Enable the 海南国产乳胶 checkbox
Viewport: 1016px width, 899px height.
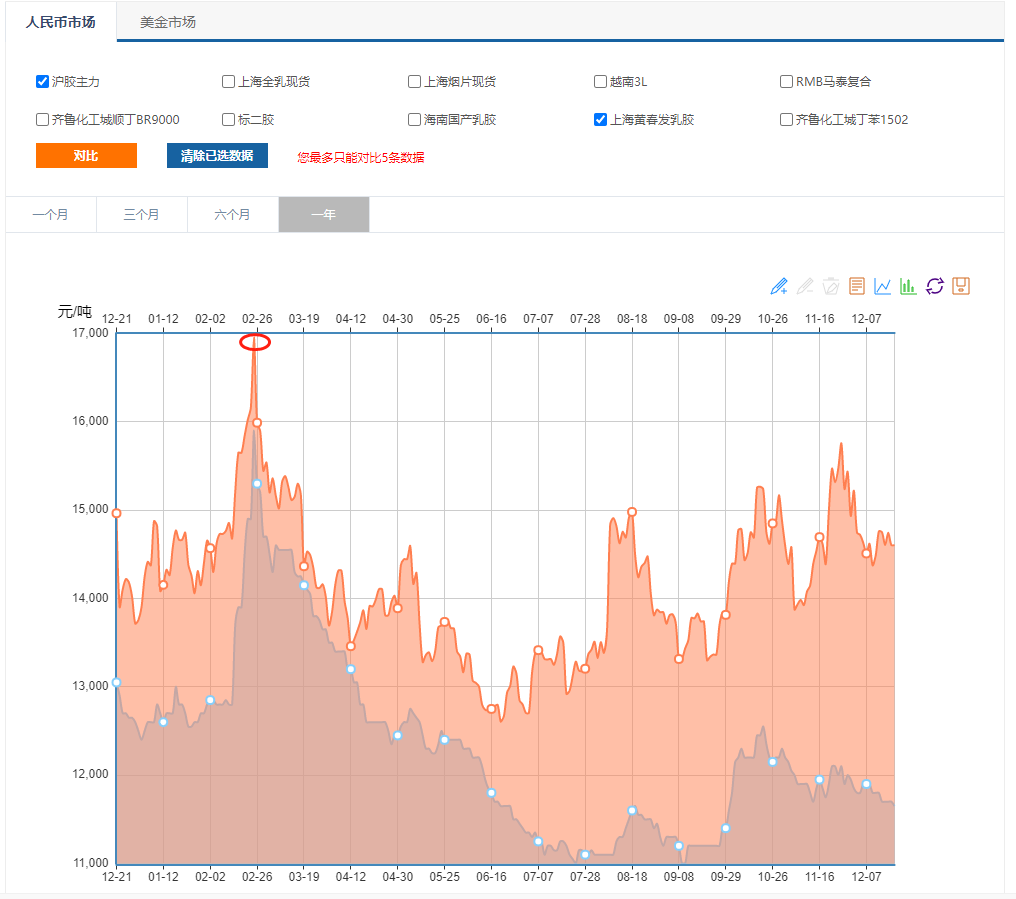414,119
